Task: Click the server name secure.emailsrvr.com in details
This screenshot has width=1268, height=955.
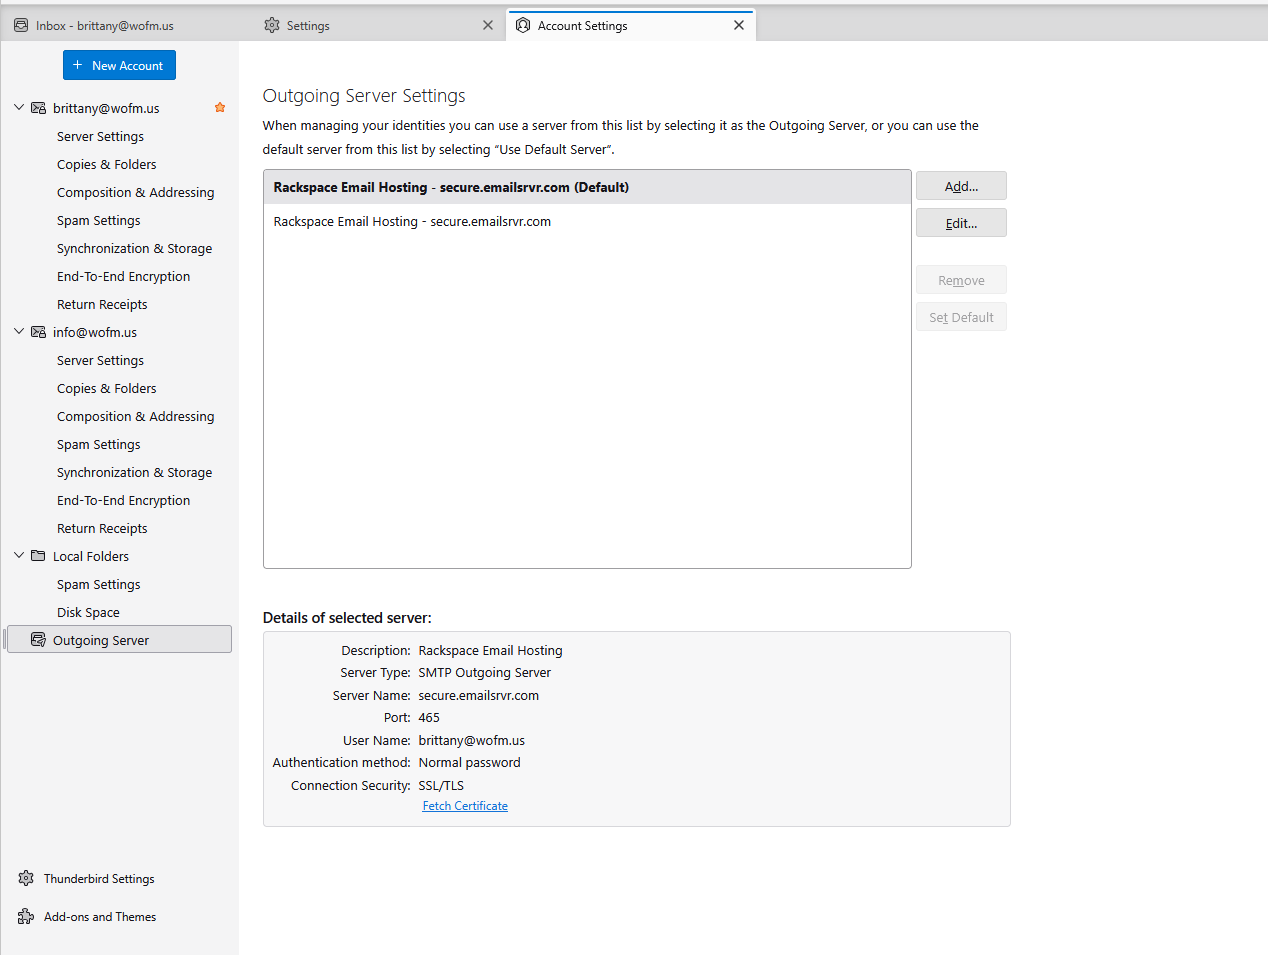Action: pos(478,695)
